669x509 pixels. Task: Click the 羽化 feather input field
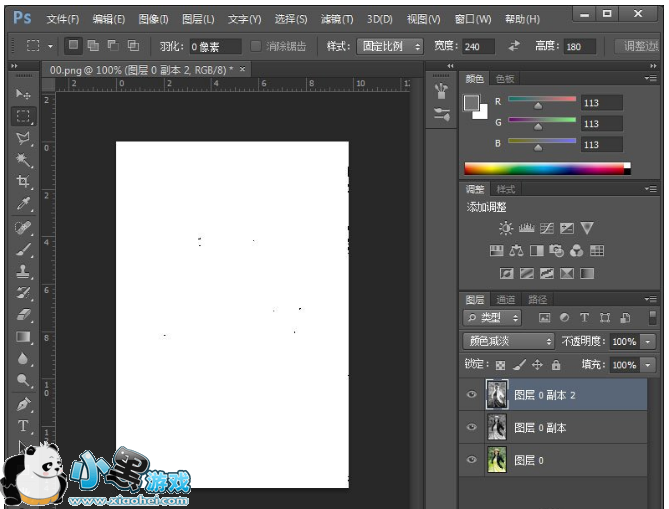coord(215,47)
